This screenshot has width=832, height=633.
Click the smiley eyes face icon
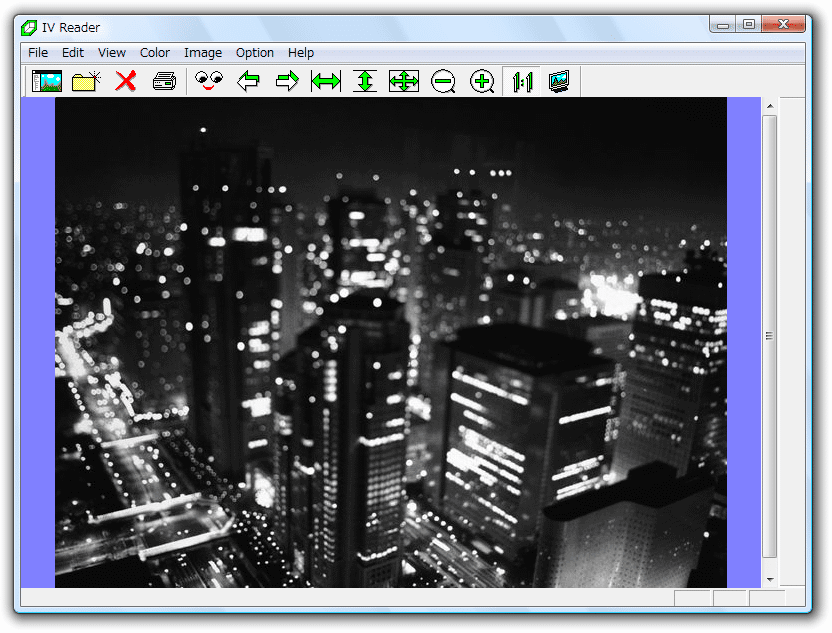(209, 81)
